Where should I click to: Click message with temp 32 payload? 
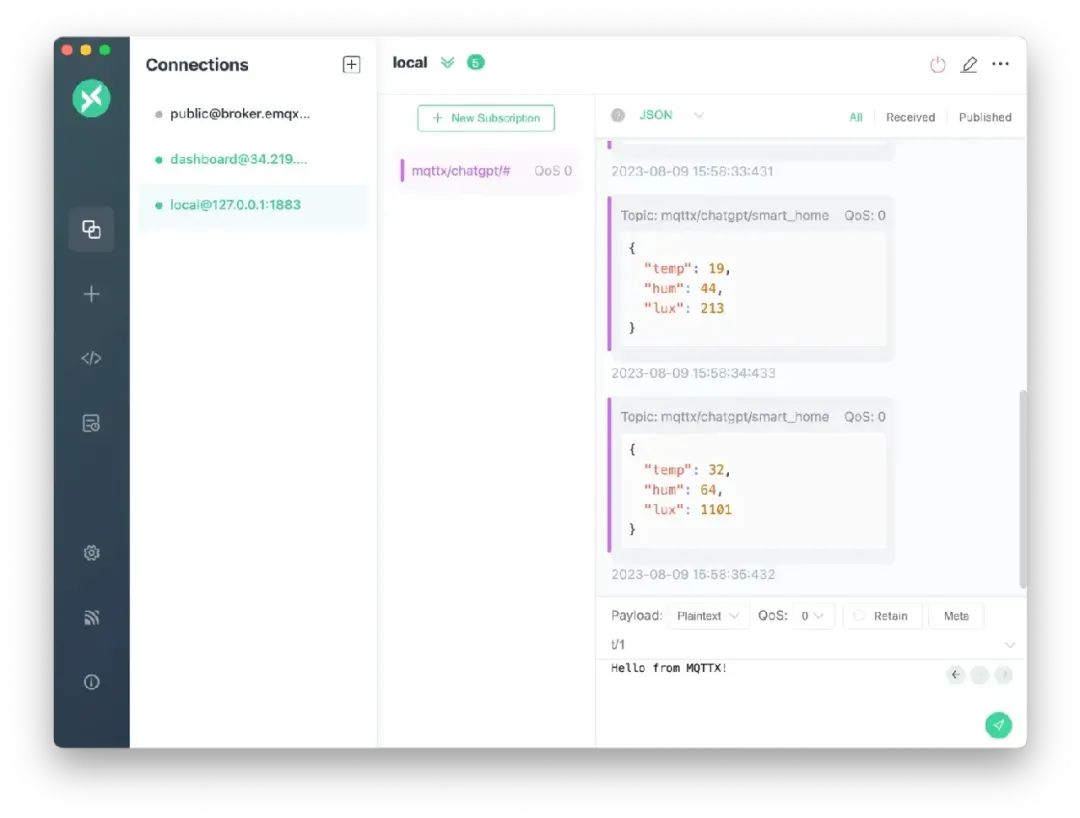tap(751, 480)
